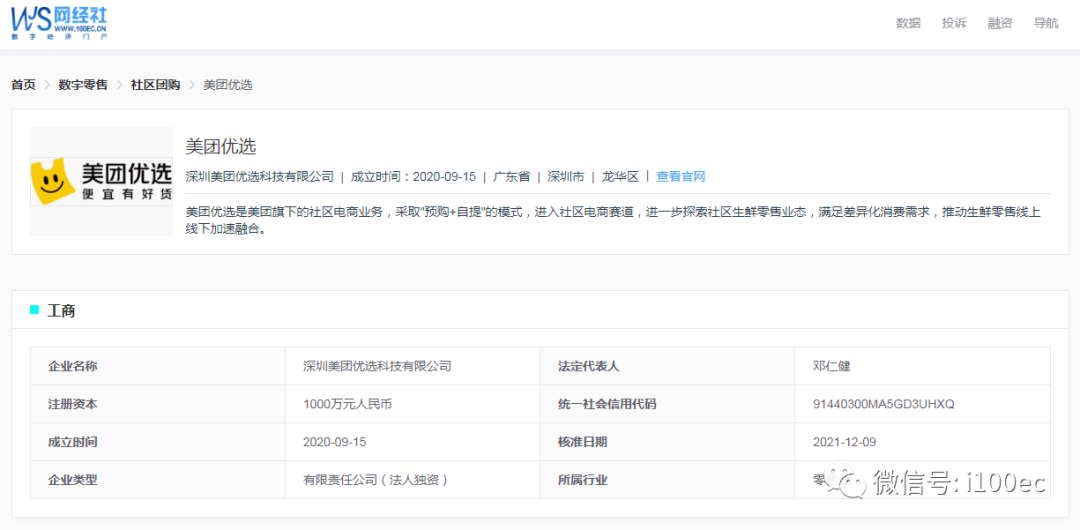The width and height of the screenshot is (1080, 530).
Task: Select 2021-12-09 table cell
Action: (x=923, y=442)
